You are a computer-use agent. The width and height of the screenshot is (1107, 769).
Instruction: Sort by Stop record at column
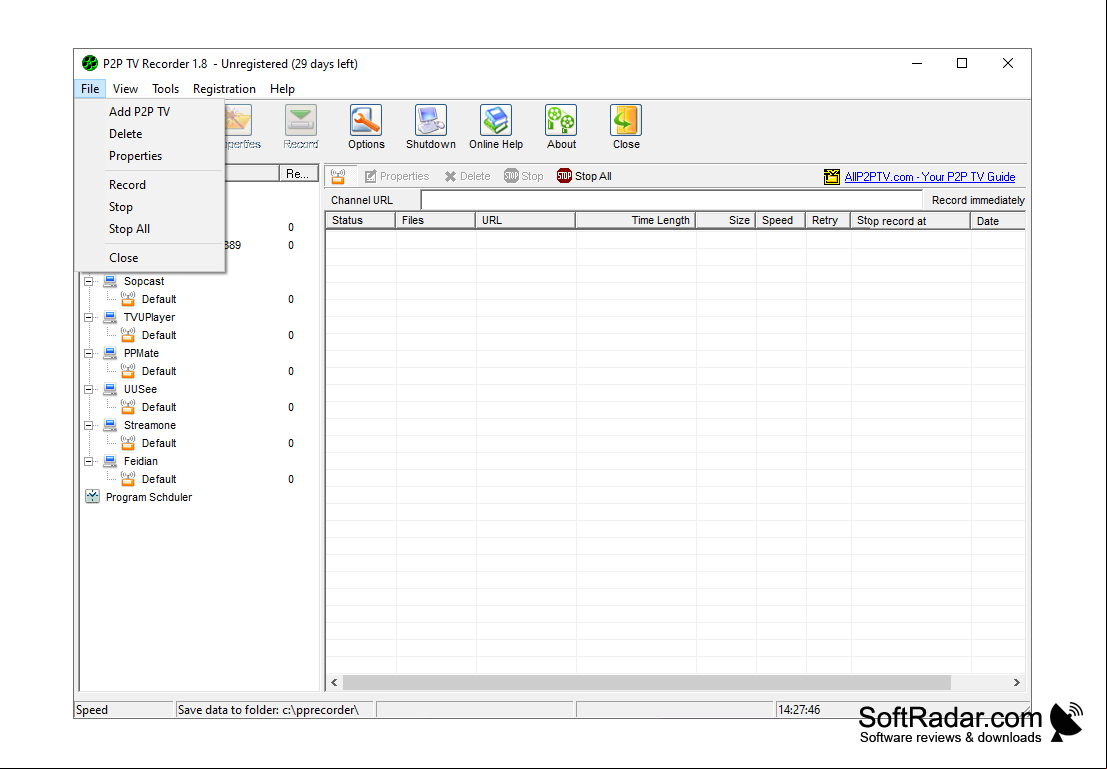coord(911,220)
